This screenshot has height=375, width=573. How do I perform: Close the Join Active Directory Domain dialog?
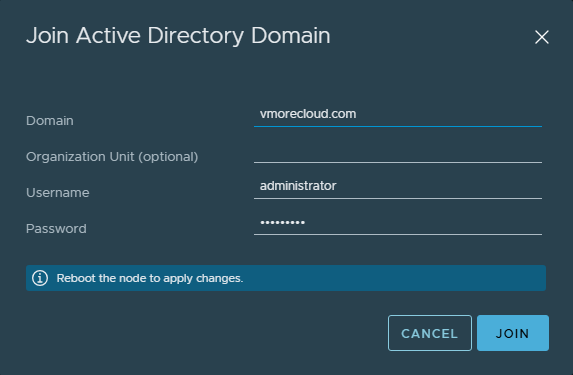pos(542,37)
